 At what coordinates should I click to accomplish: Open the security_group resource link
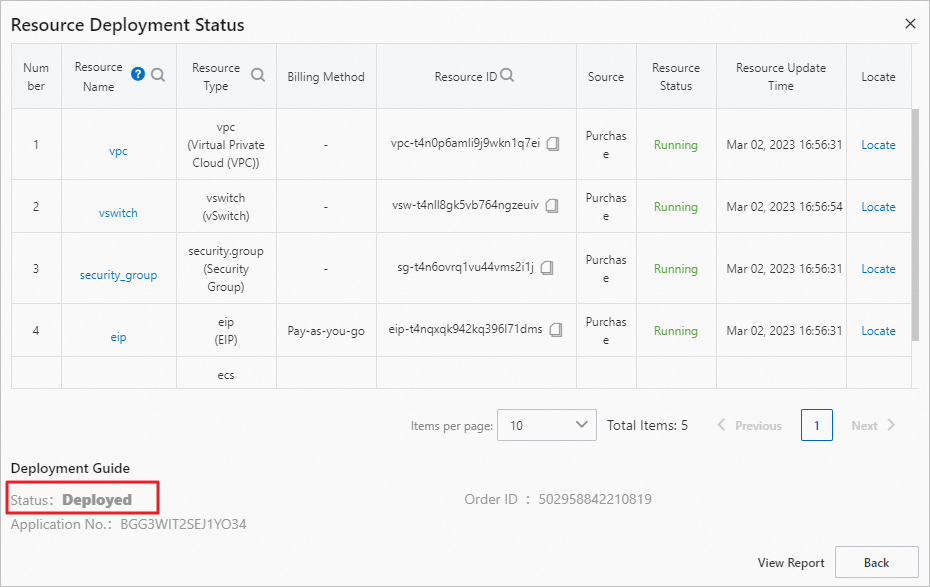click(118, 275)
